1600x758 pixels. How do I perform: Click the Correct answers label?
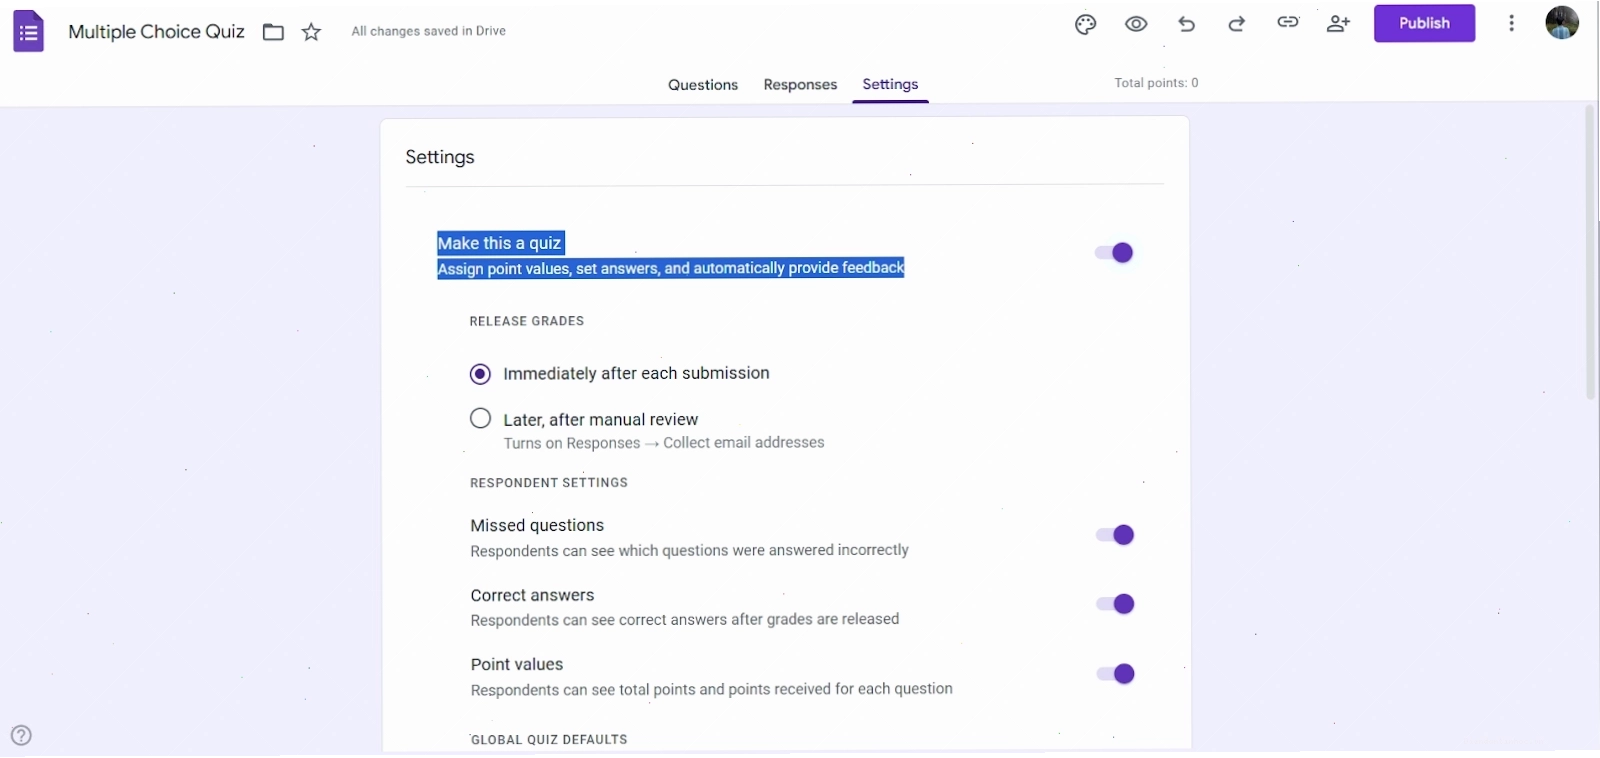532,595
